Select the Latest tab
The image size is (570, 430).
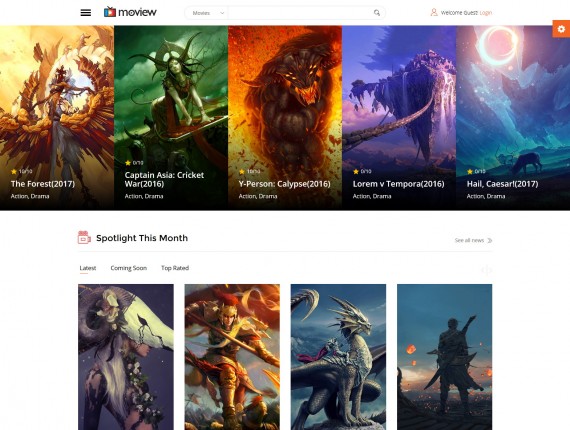tap(88, 268)
